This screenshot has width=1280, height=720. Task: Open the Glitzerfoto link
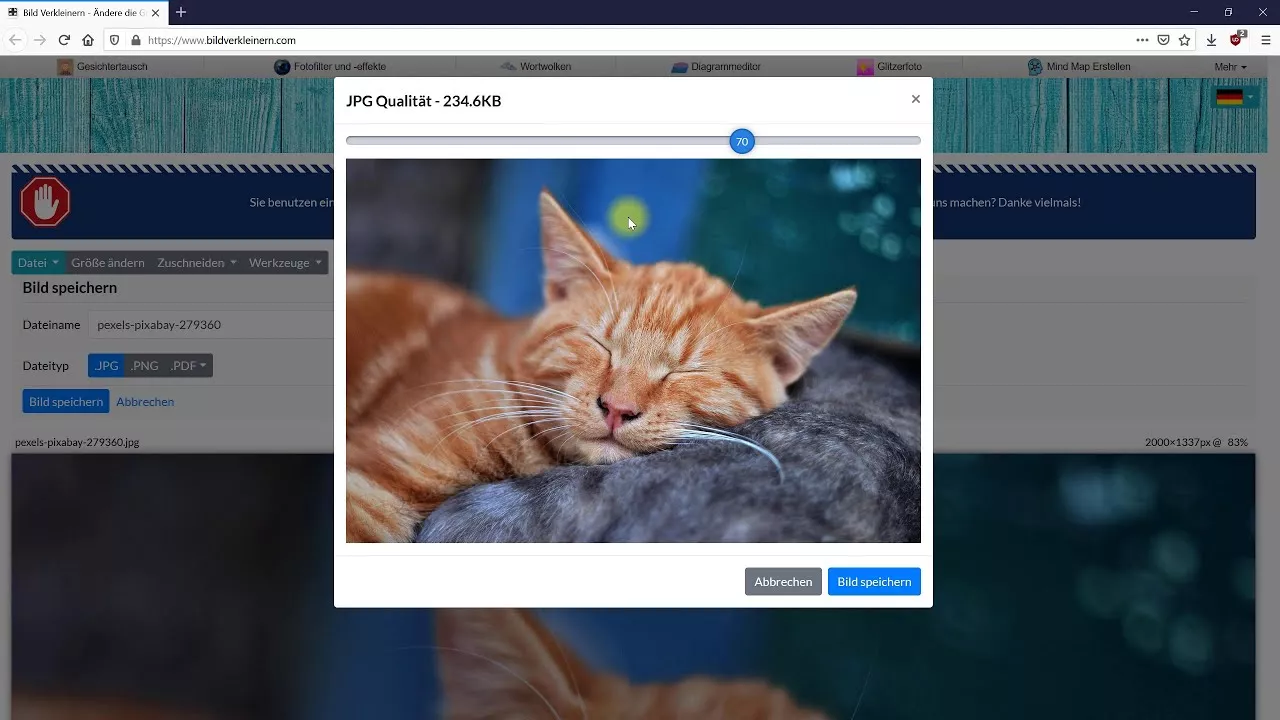pyautogui.click(x=900, y=67)
